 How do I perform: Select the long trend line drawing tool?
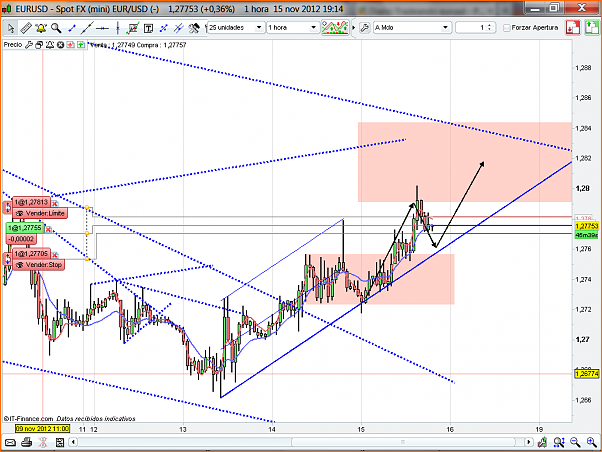point(87,28)
